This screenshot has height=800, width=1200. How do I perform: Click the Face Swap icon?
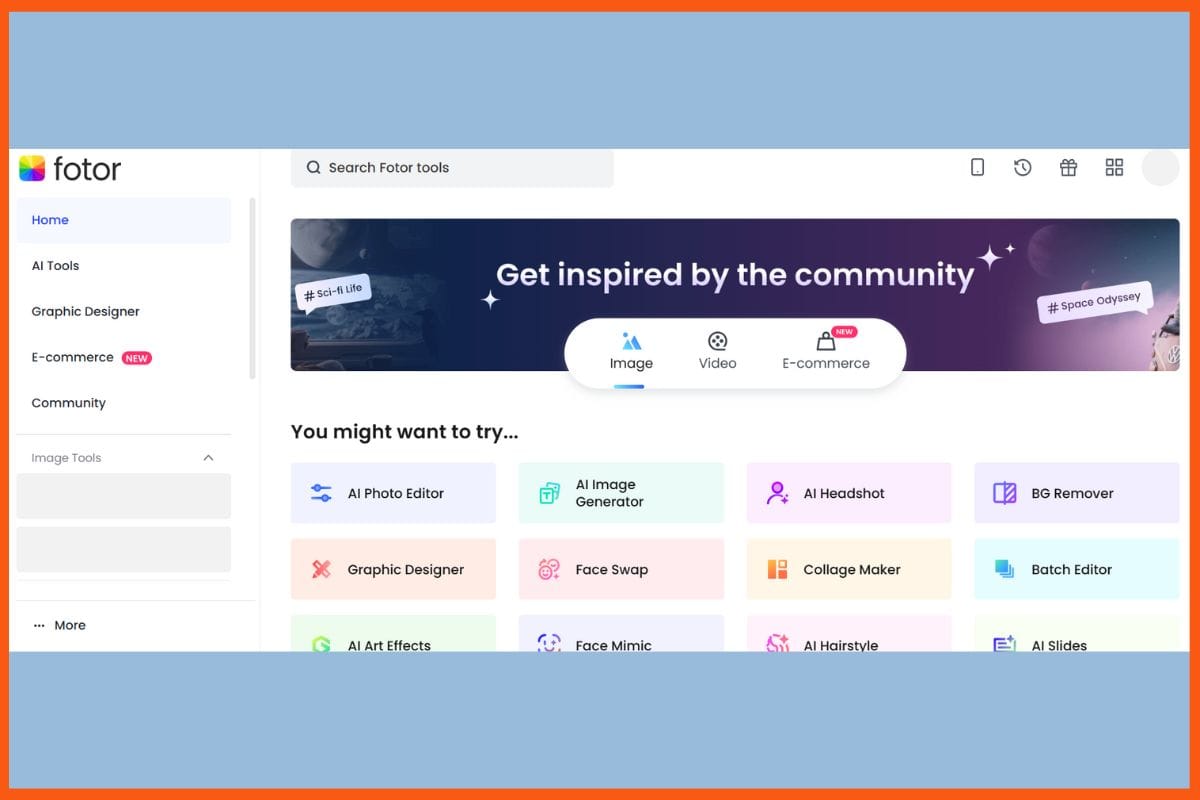click(x=549, y=569)
